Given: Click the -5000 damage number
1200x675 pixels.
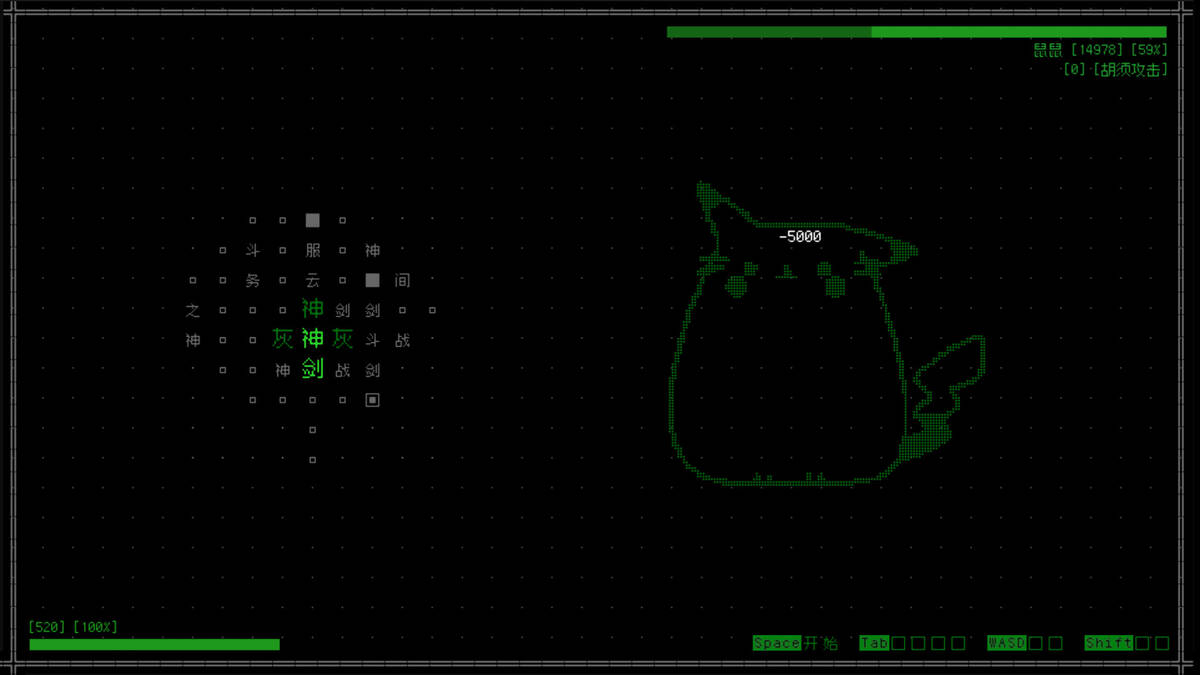Looking at the screenshot, I should [800, 237].
